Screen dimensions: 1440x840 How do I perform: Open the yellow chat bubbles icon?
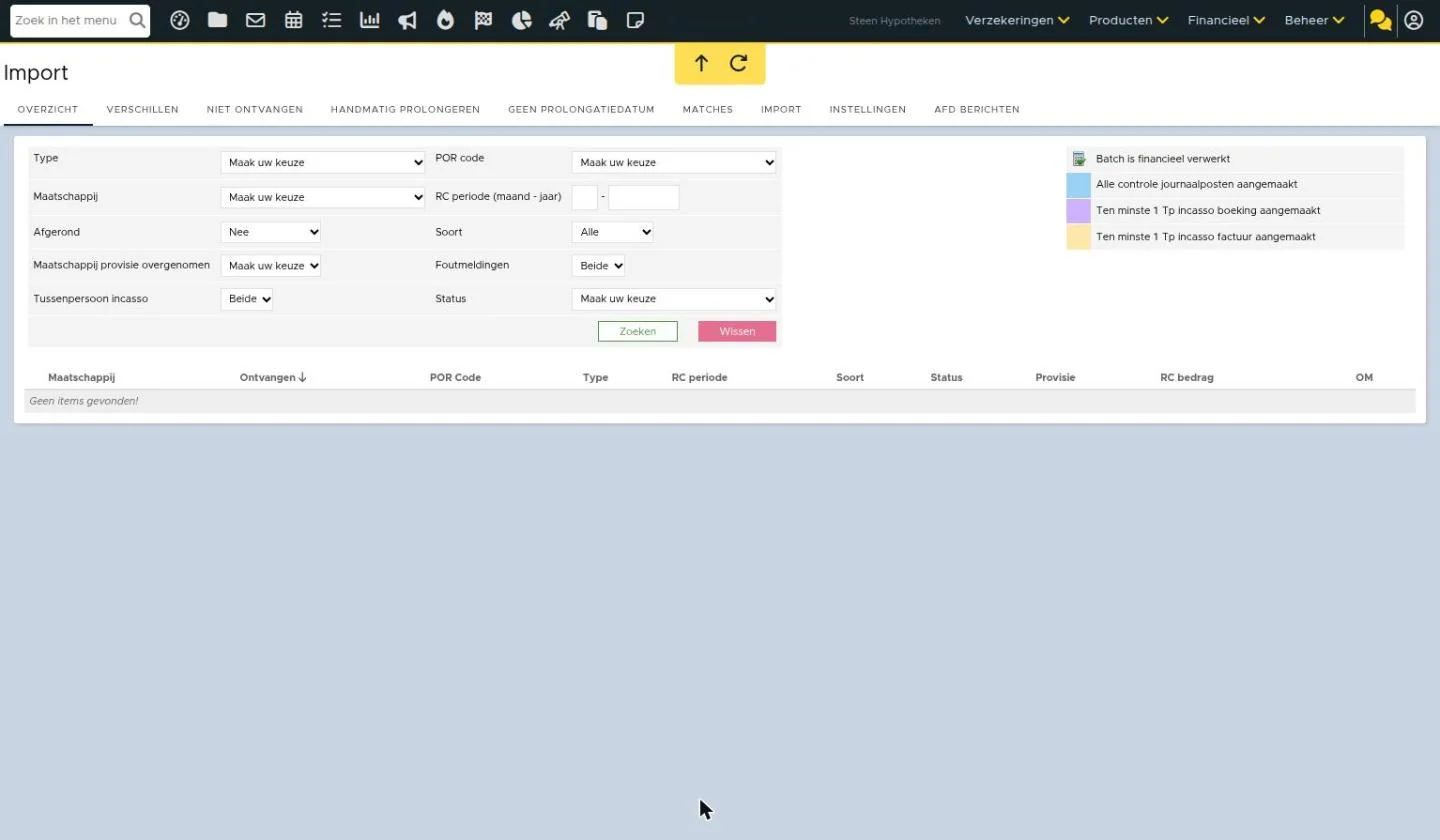[x=1381, y=20]
